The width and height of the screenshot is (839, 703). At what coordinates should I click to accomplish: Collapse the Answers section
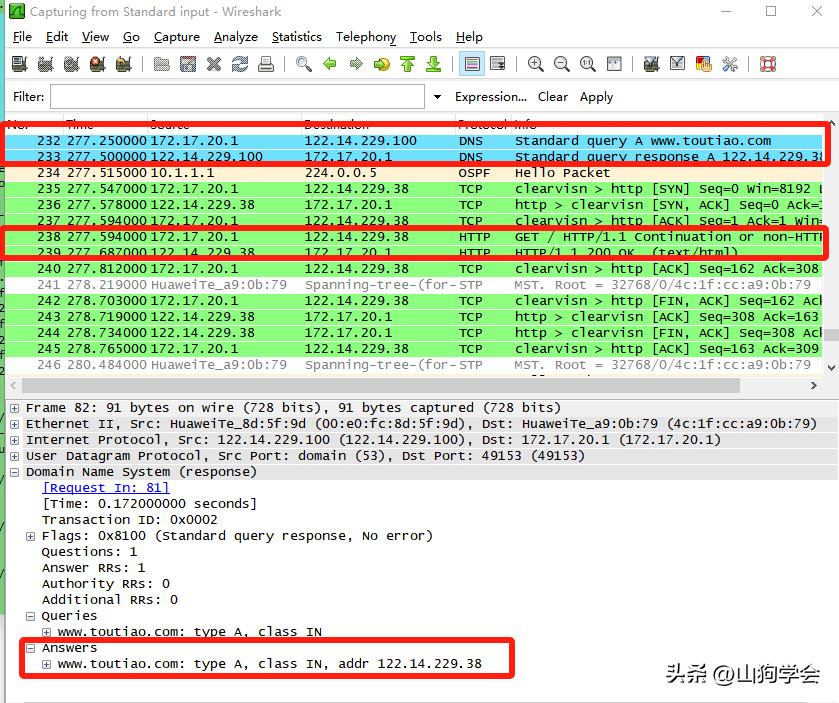(31, 648)
